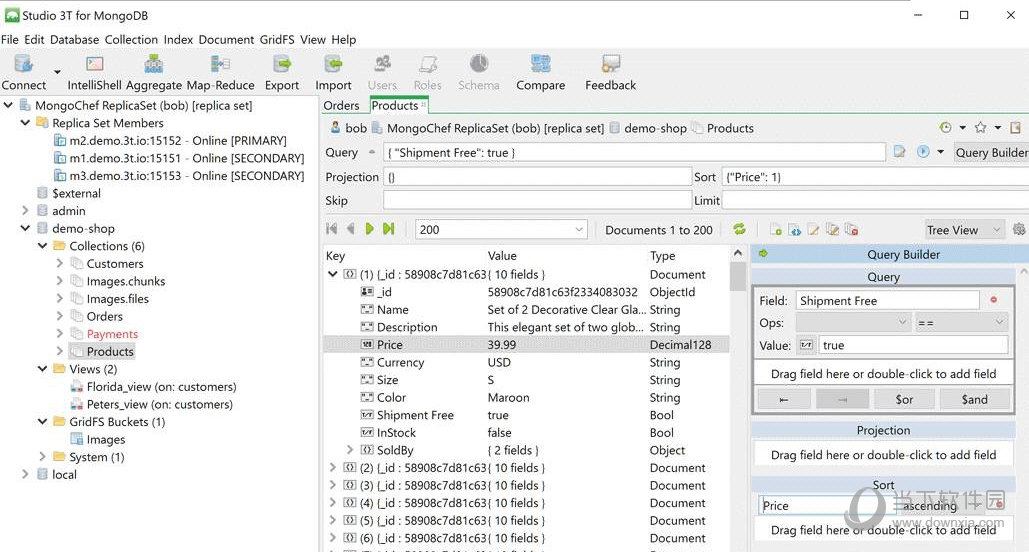
Task: Click the left arrow button in Query Builder
Action: coord(784,398)
